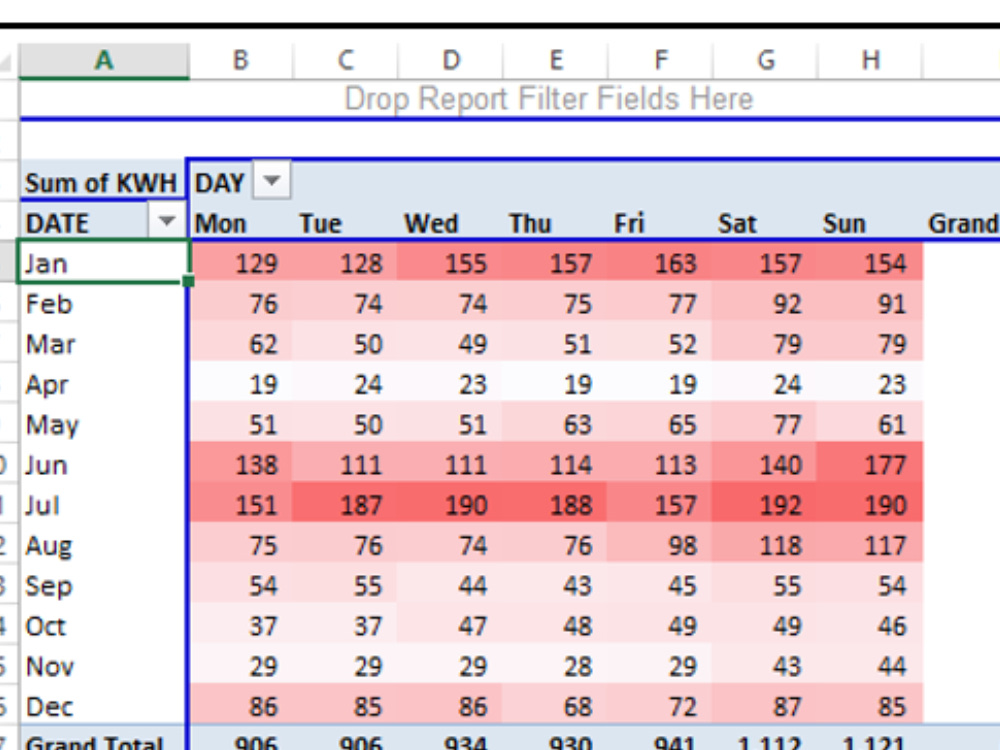The height and width of the screenshot is (750, 1000).
Task: Select the Thu column label
Action: [x=530, y=224]
